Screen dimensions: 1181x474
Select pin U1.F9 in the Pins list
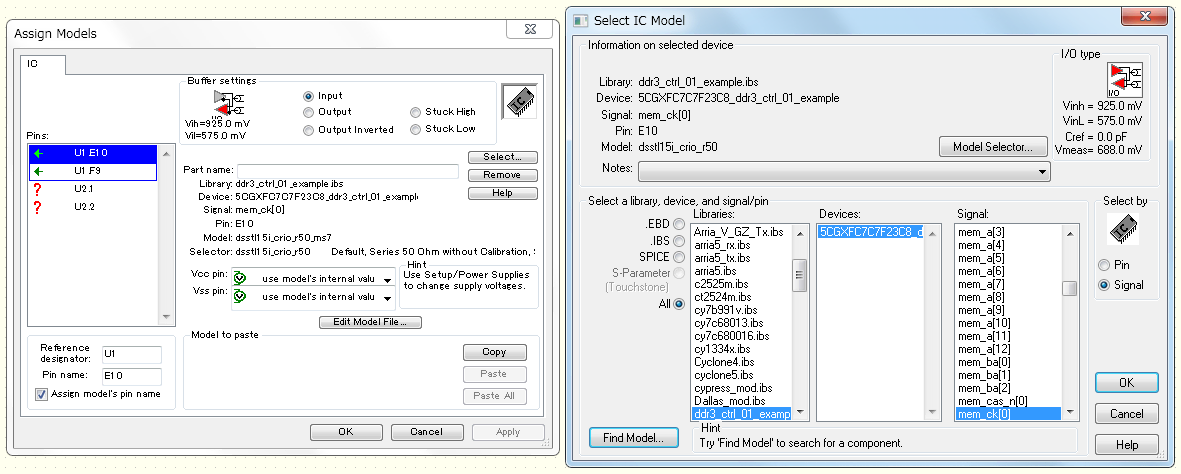pos(93,171)
